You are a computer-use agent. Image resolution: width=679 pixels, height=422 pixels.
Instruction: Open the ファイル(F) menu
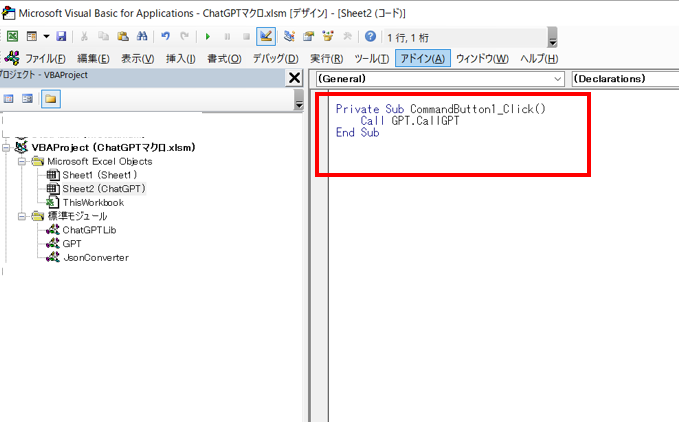coord(45,58)
